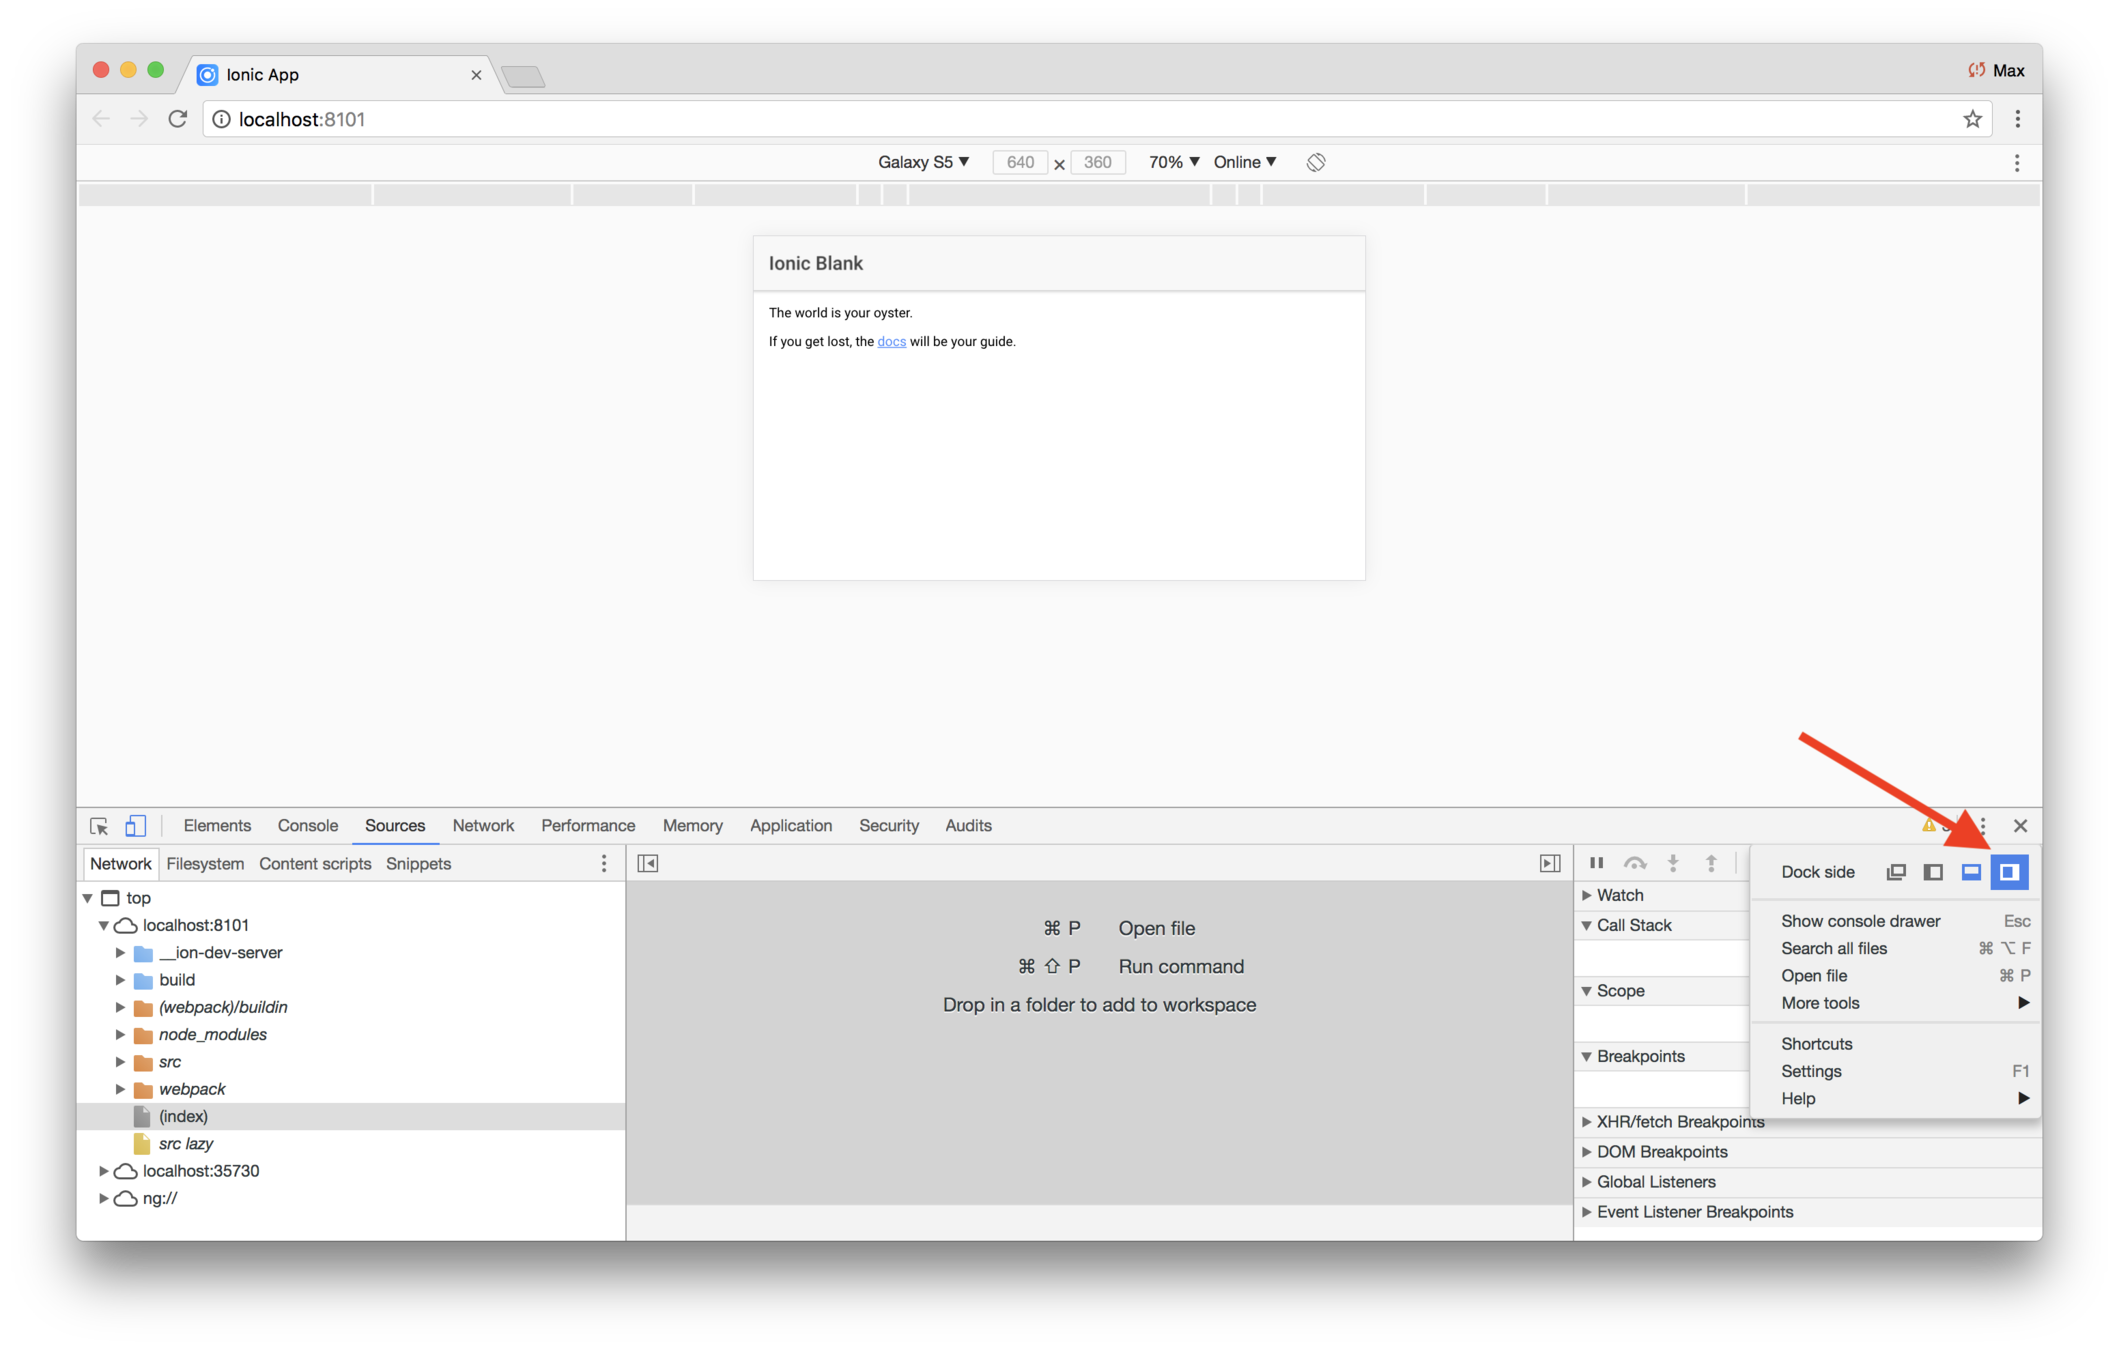Switch to Snippets navigator tab
Viewport: 2119px width, 1350px height.
[418, 864]
